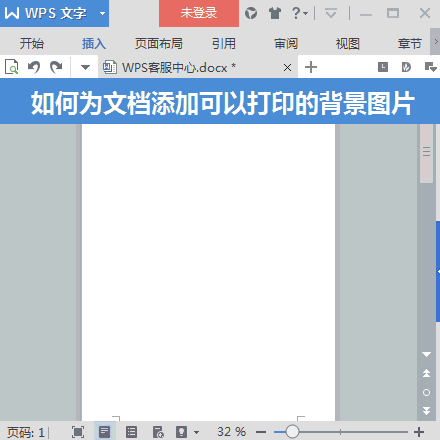Open the tab list dropdown icon
Viewport: 440px width, 440px height.
[431, 67]
